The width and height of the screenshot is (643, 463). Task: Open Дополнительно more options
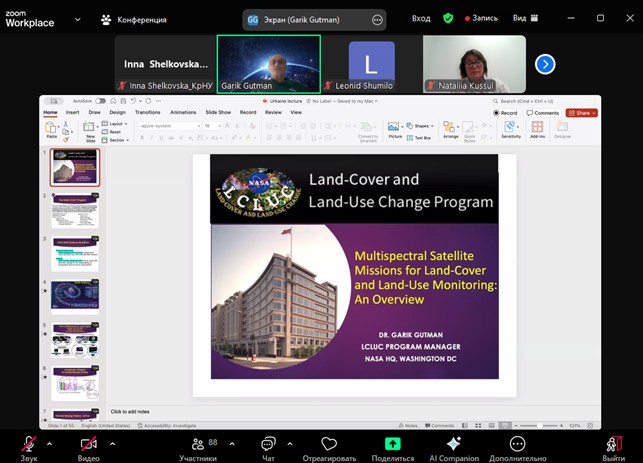pos(518,449)
